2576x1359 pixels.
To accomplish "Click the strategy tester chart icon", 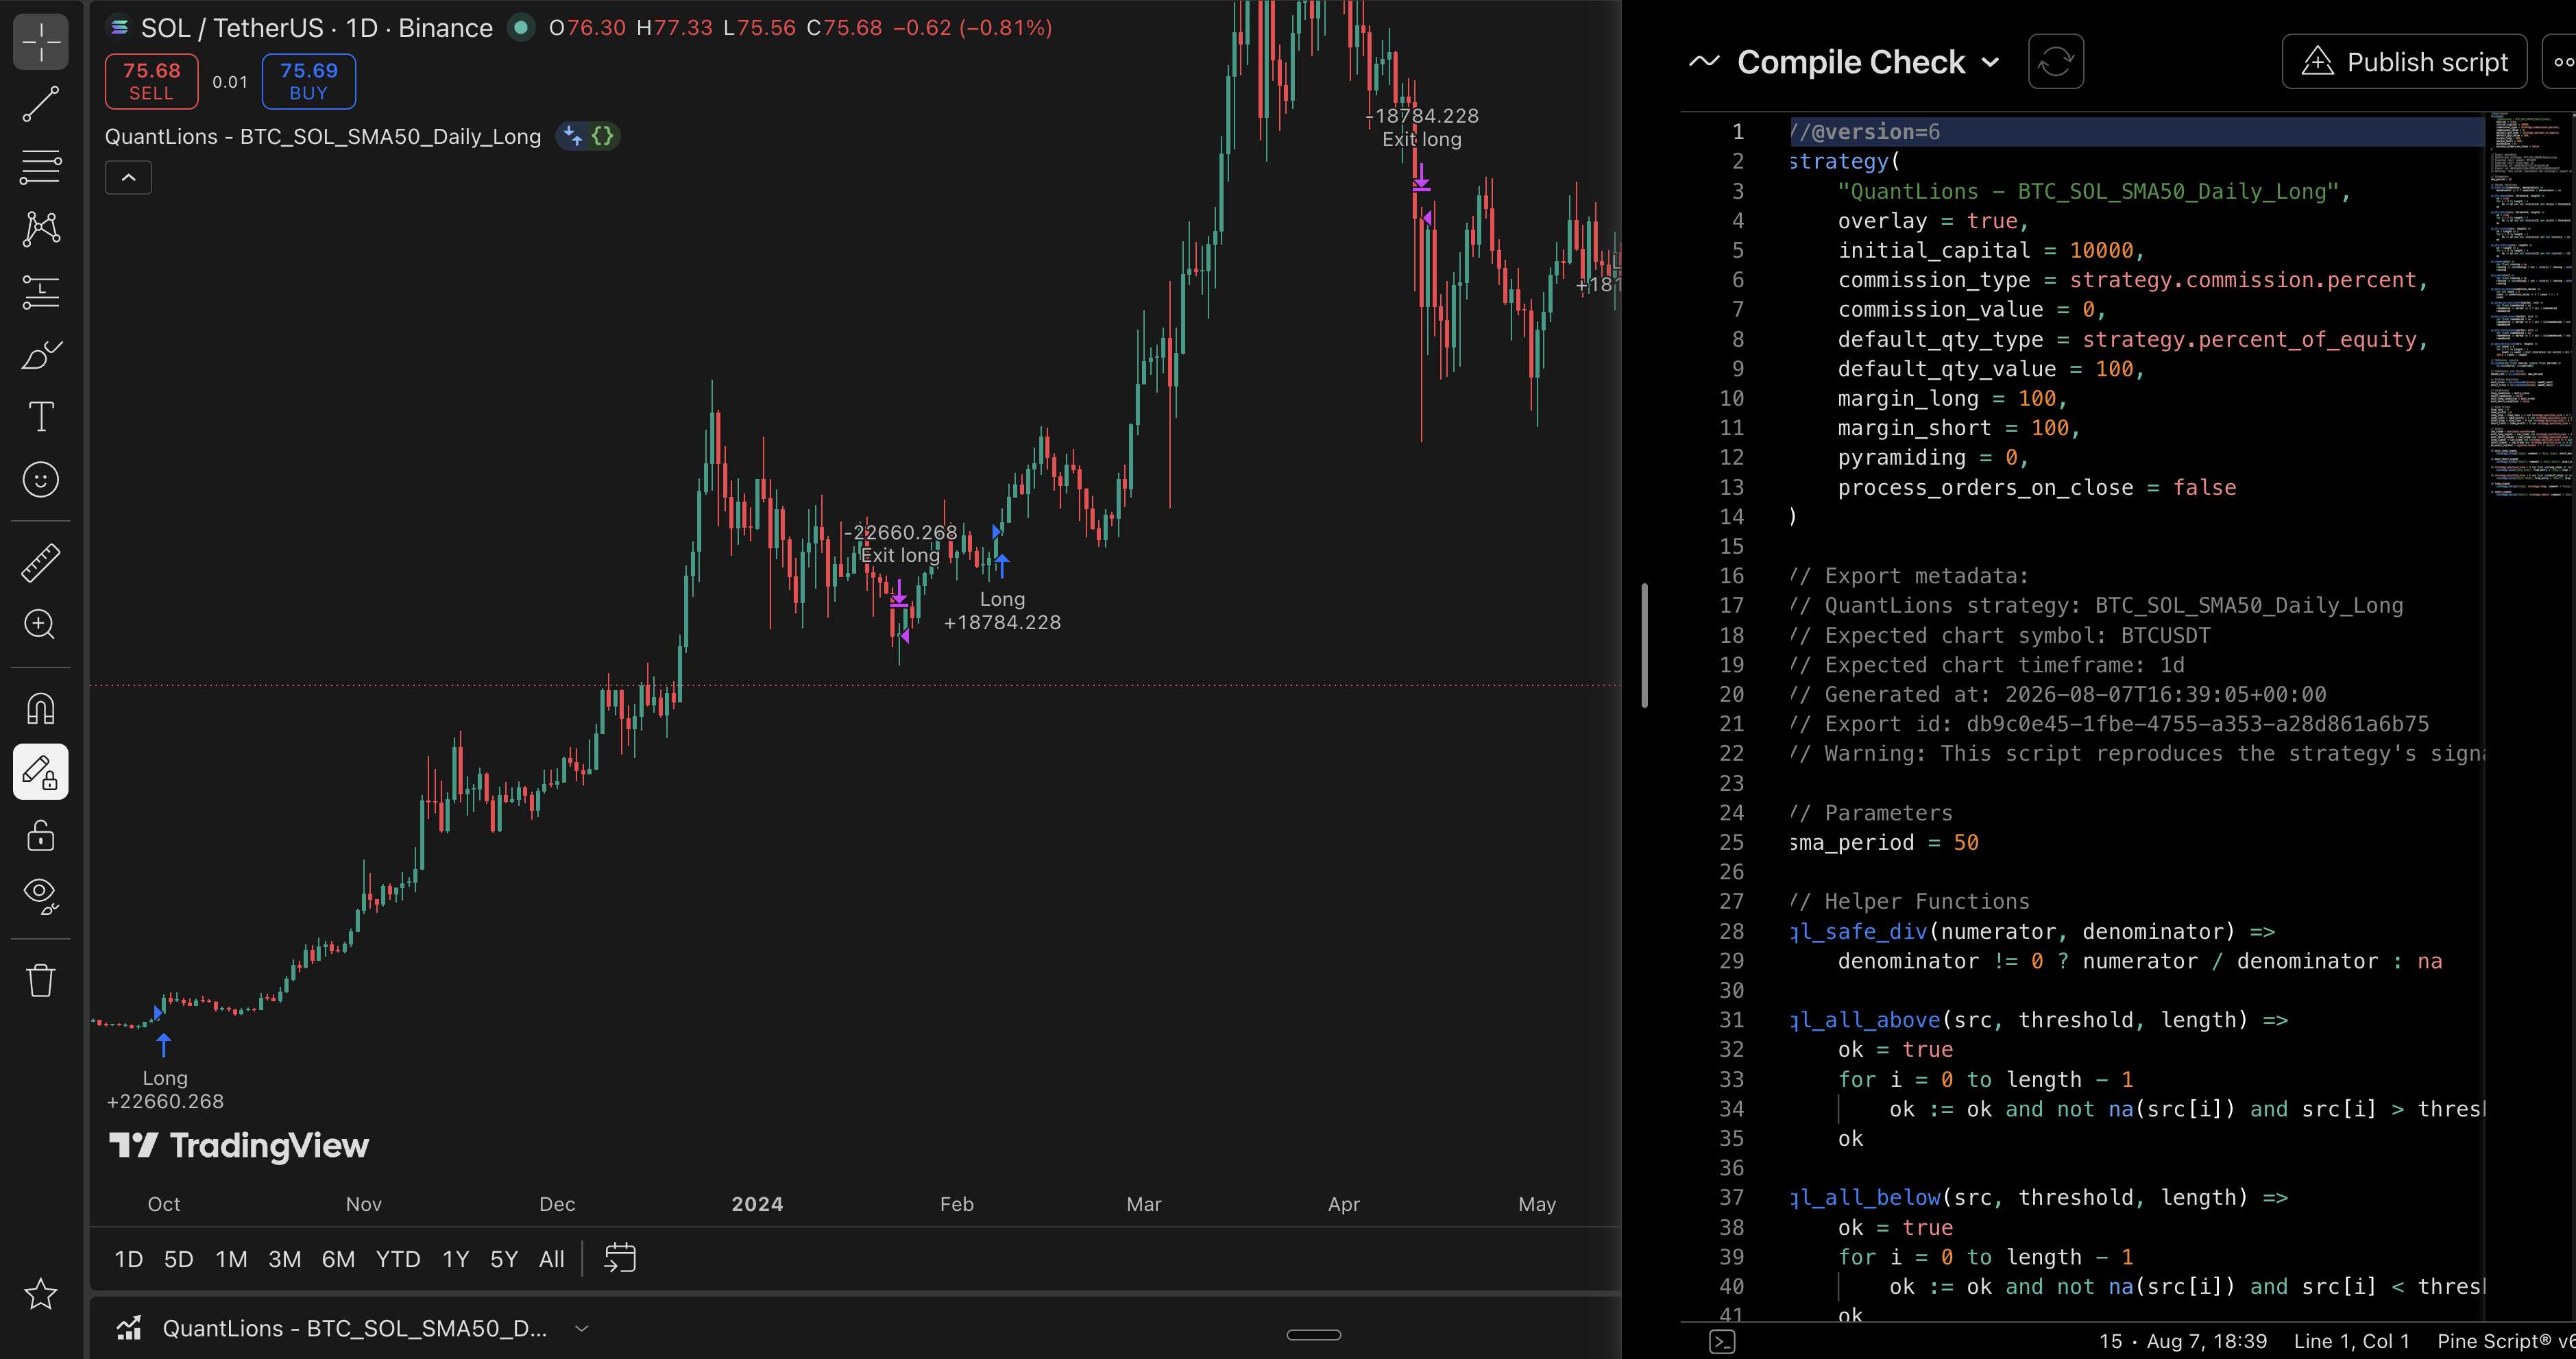I will click(129, 1328).
